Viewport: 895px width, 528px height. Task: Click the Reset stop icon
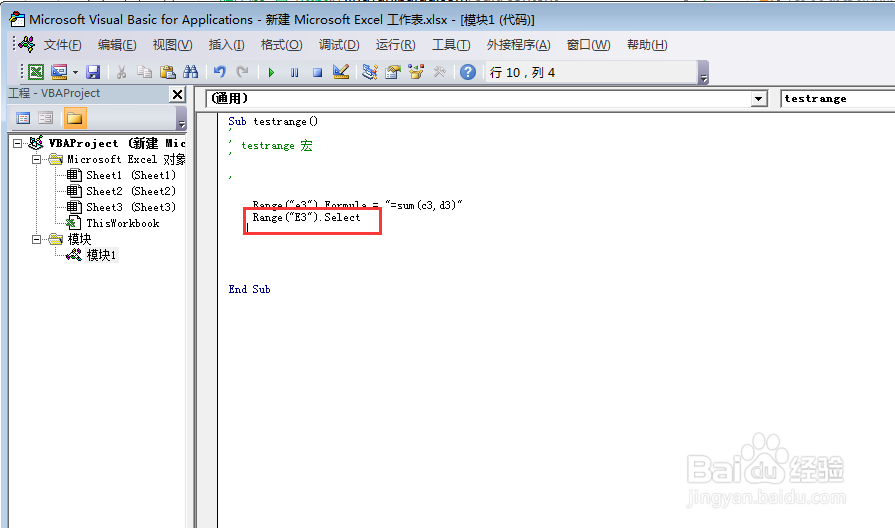click(x=317, y=72)
